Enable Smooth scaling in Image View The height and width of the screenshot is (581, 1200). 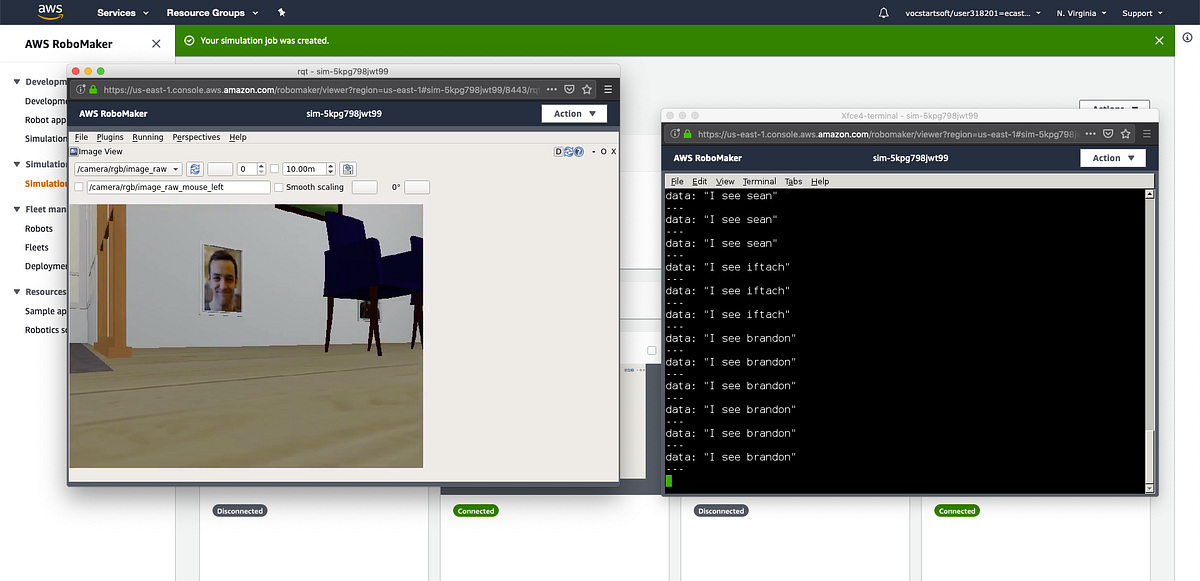279,187
